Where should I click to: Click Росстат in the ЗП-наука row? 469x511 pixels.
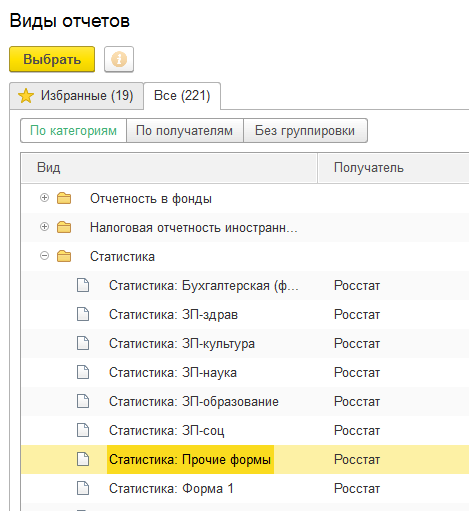[357, 373]
